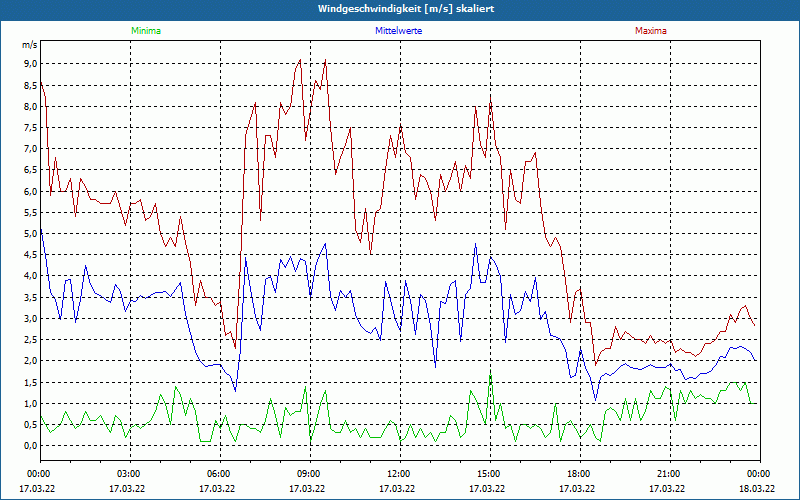Click the '21:00' time axis label
Image resolution: width=800 pixels, height=500 pixels.
[670, 474]
